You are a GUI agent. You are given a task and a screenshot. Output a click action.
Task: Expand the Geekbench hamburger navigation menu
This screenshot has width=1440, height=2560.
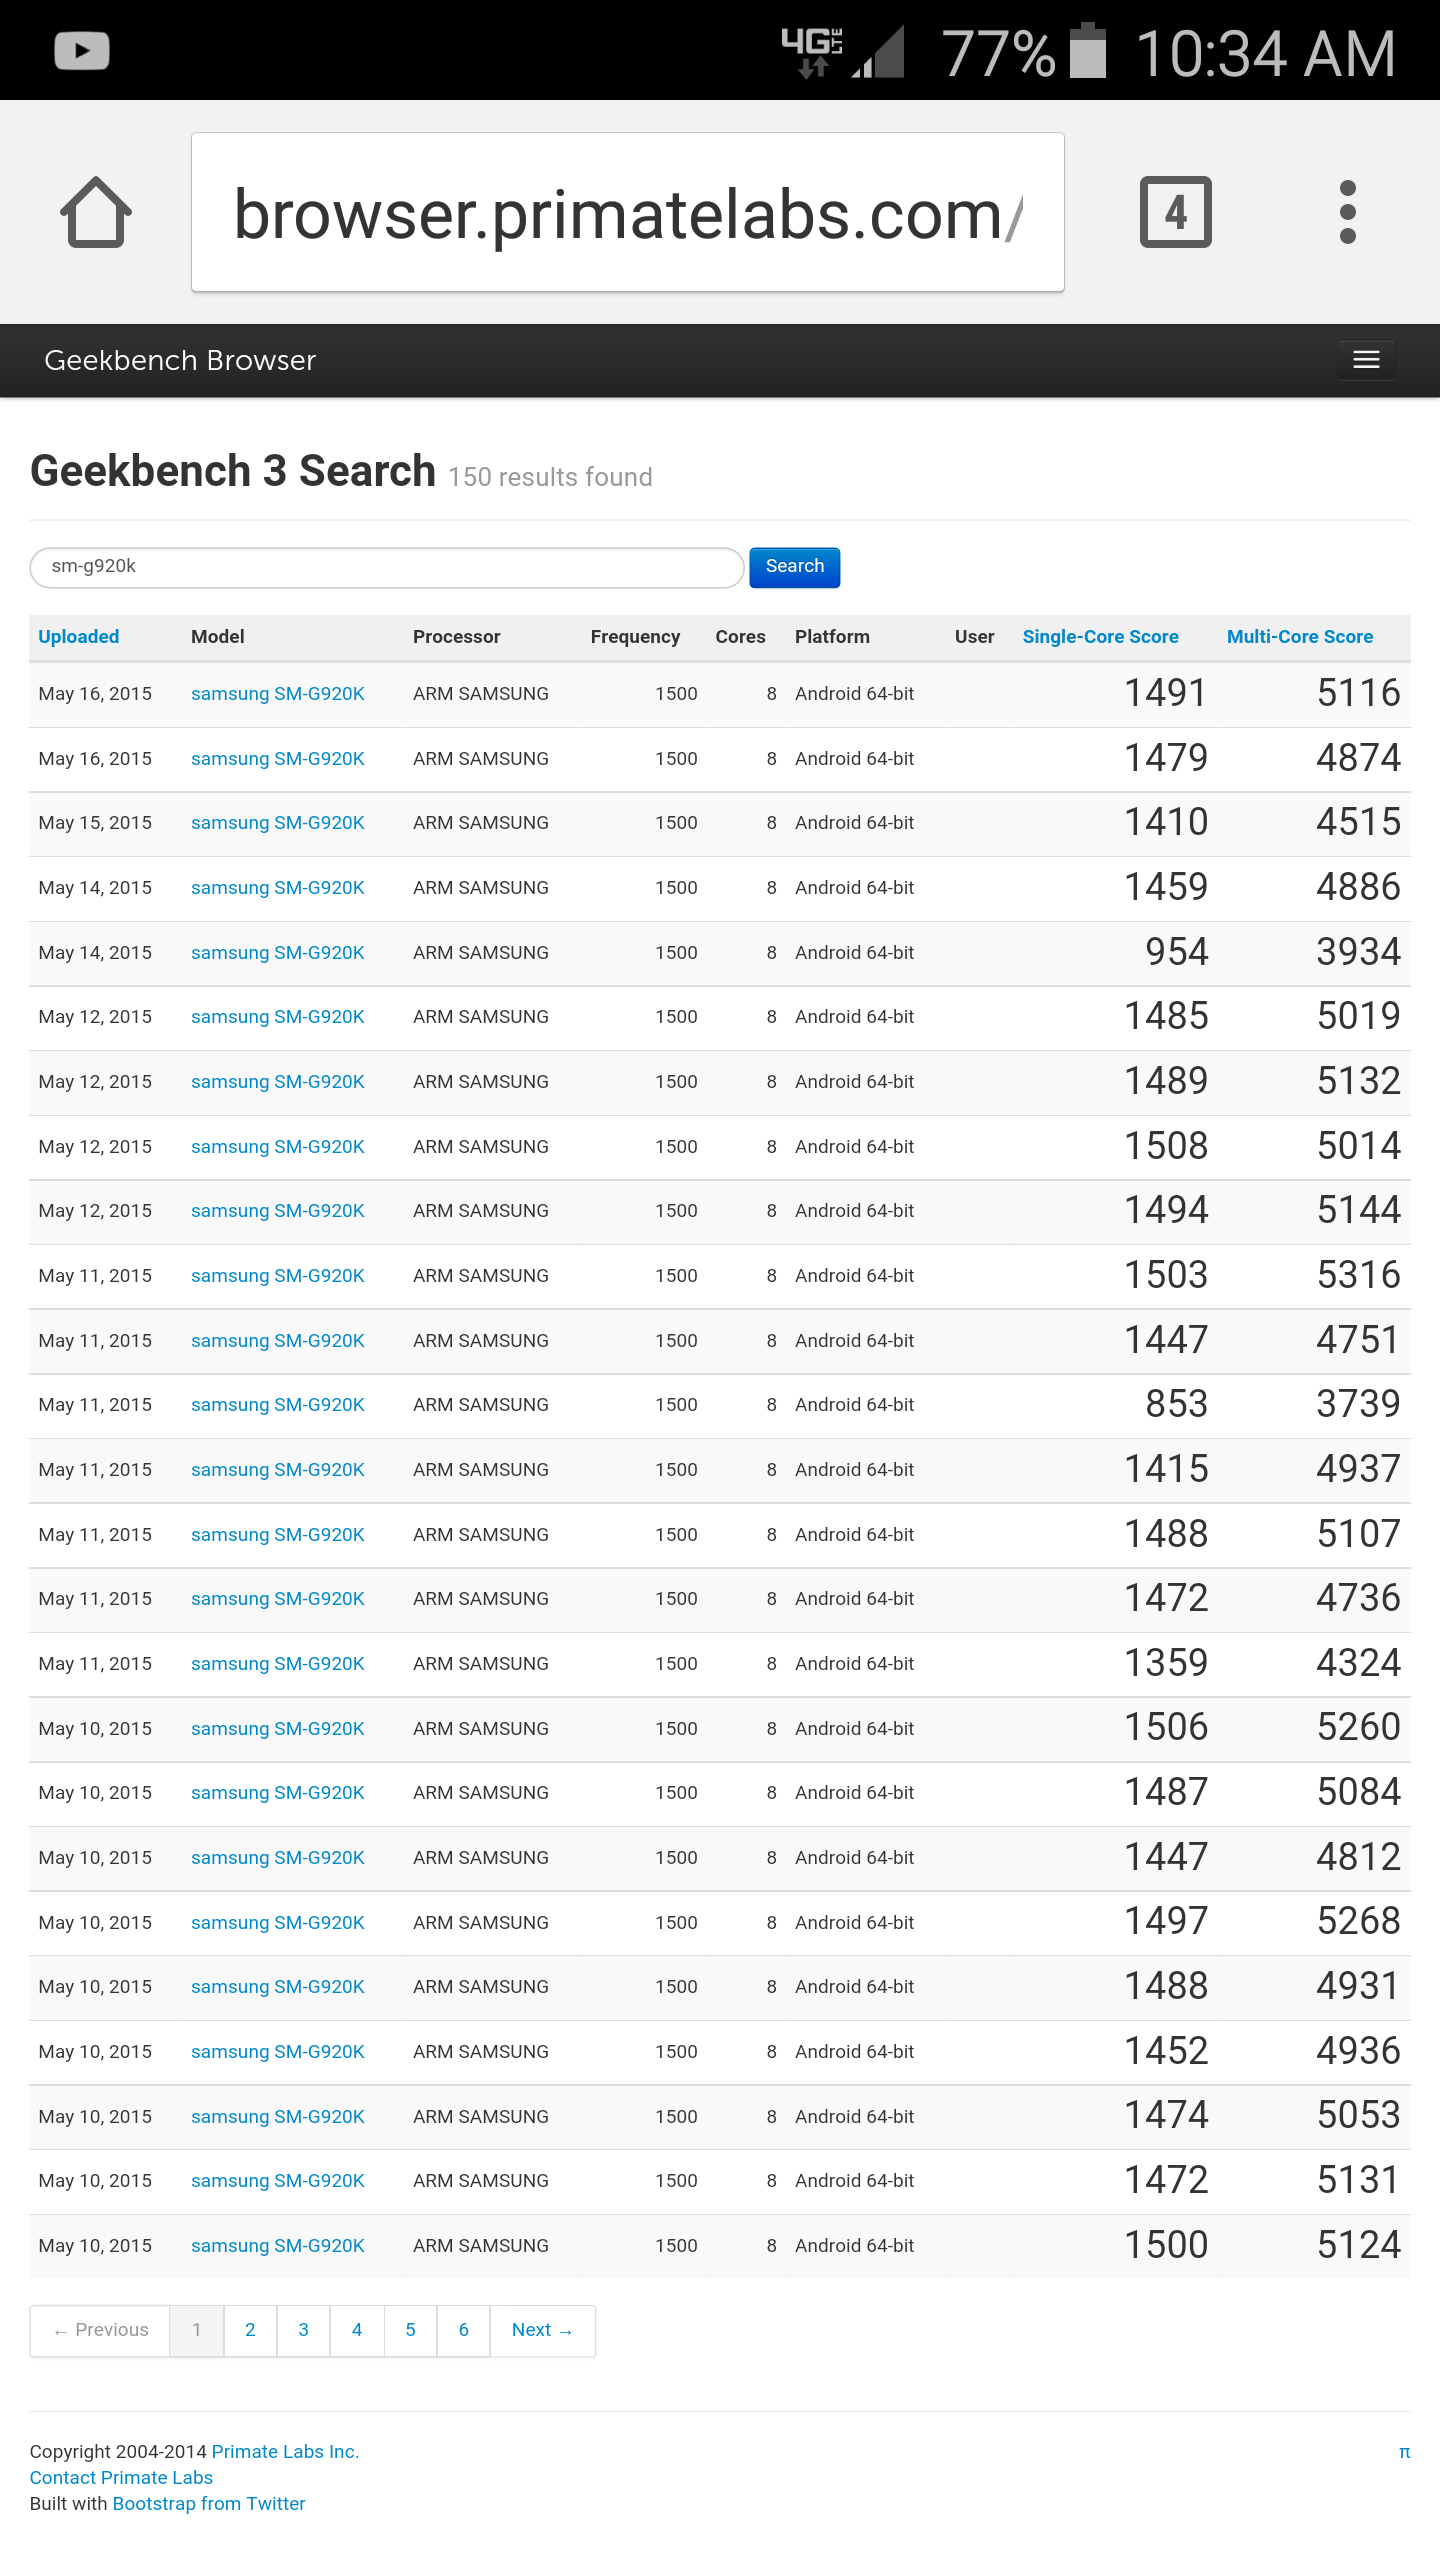1366,360
